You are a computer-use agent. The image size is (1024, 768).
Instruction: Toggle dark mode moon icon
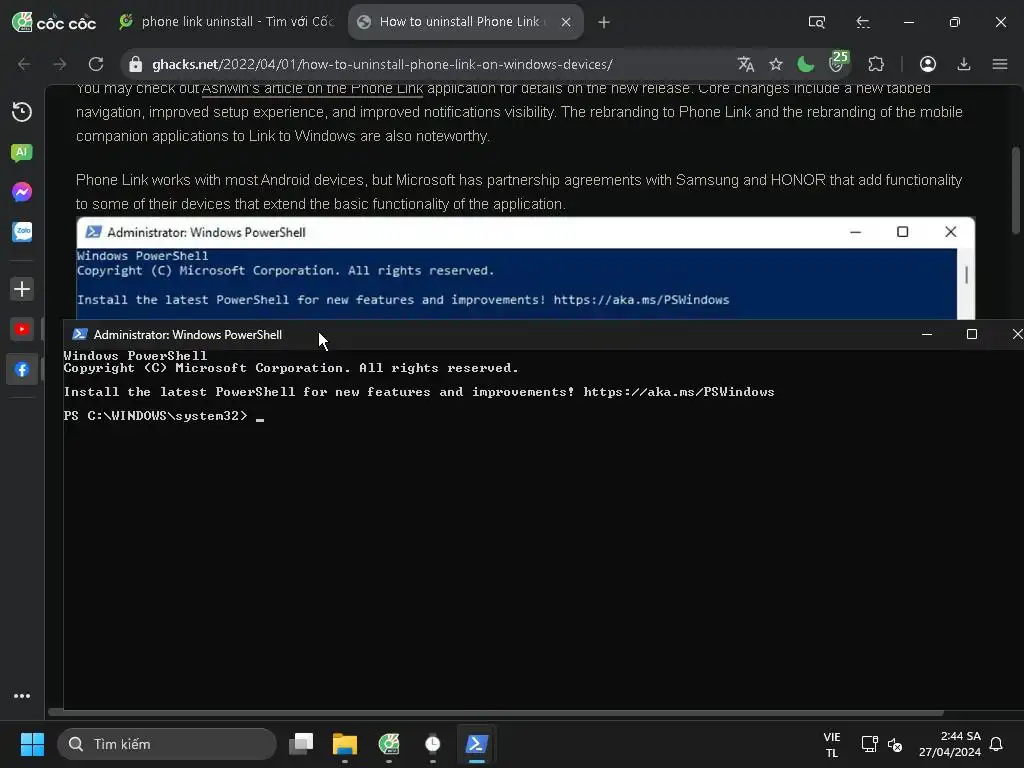(806, 64)
